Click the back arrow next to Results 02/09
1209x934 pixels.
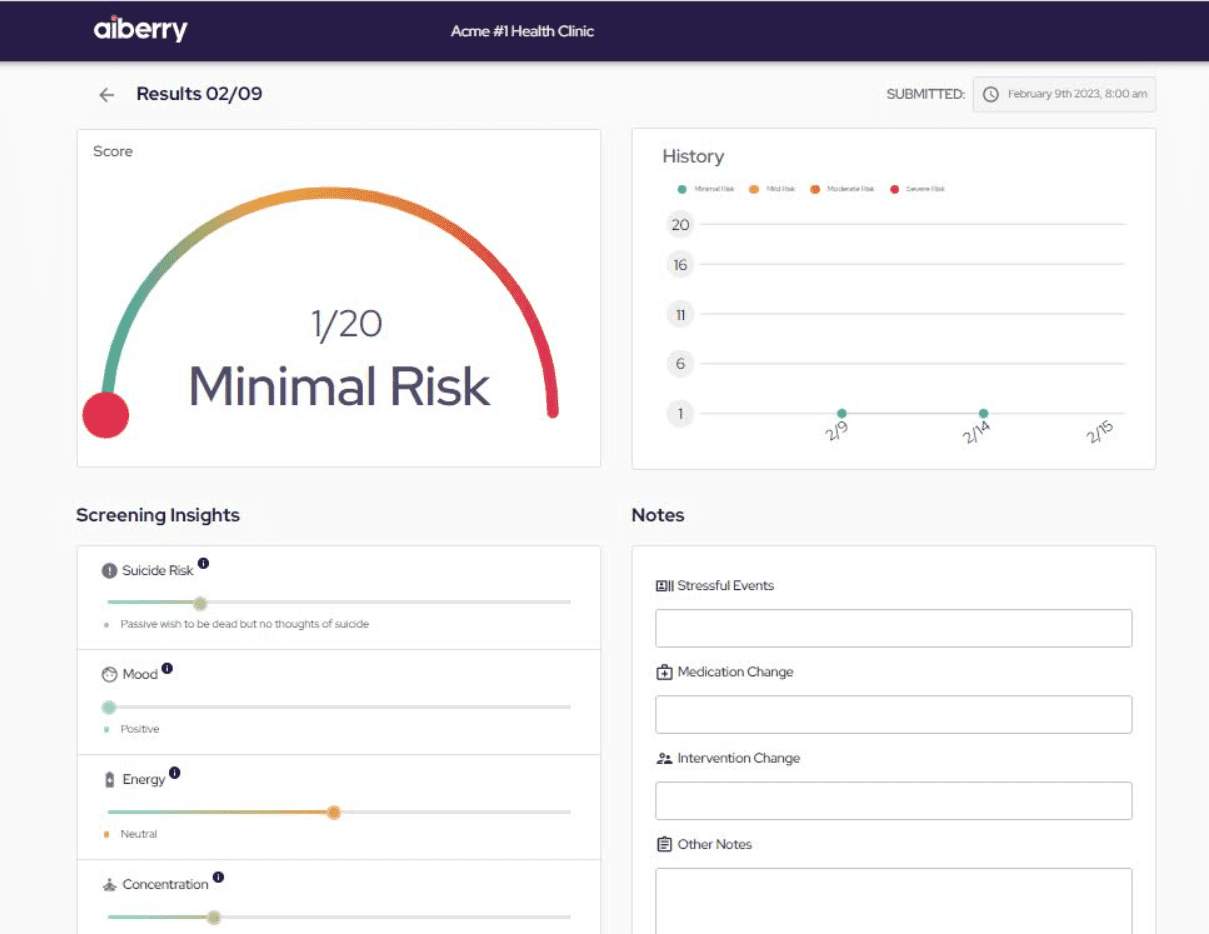pyautogui.click(x=105, y=93)
